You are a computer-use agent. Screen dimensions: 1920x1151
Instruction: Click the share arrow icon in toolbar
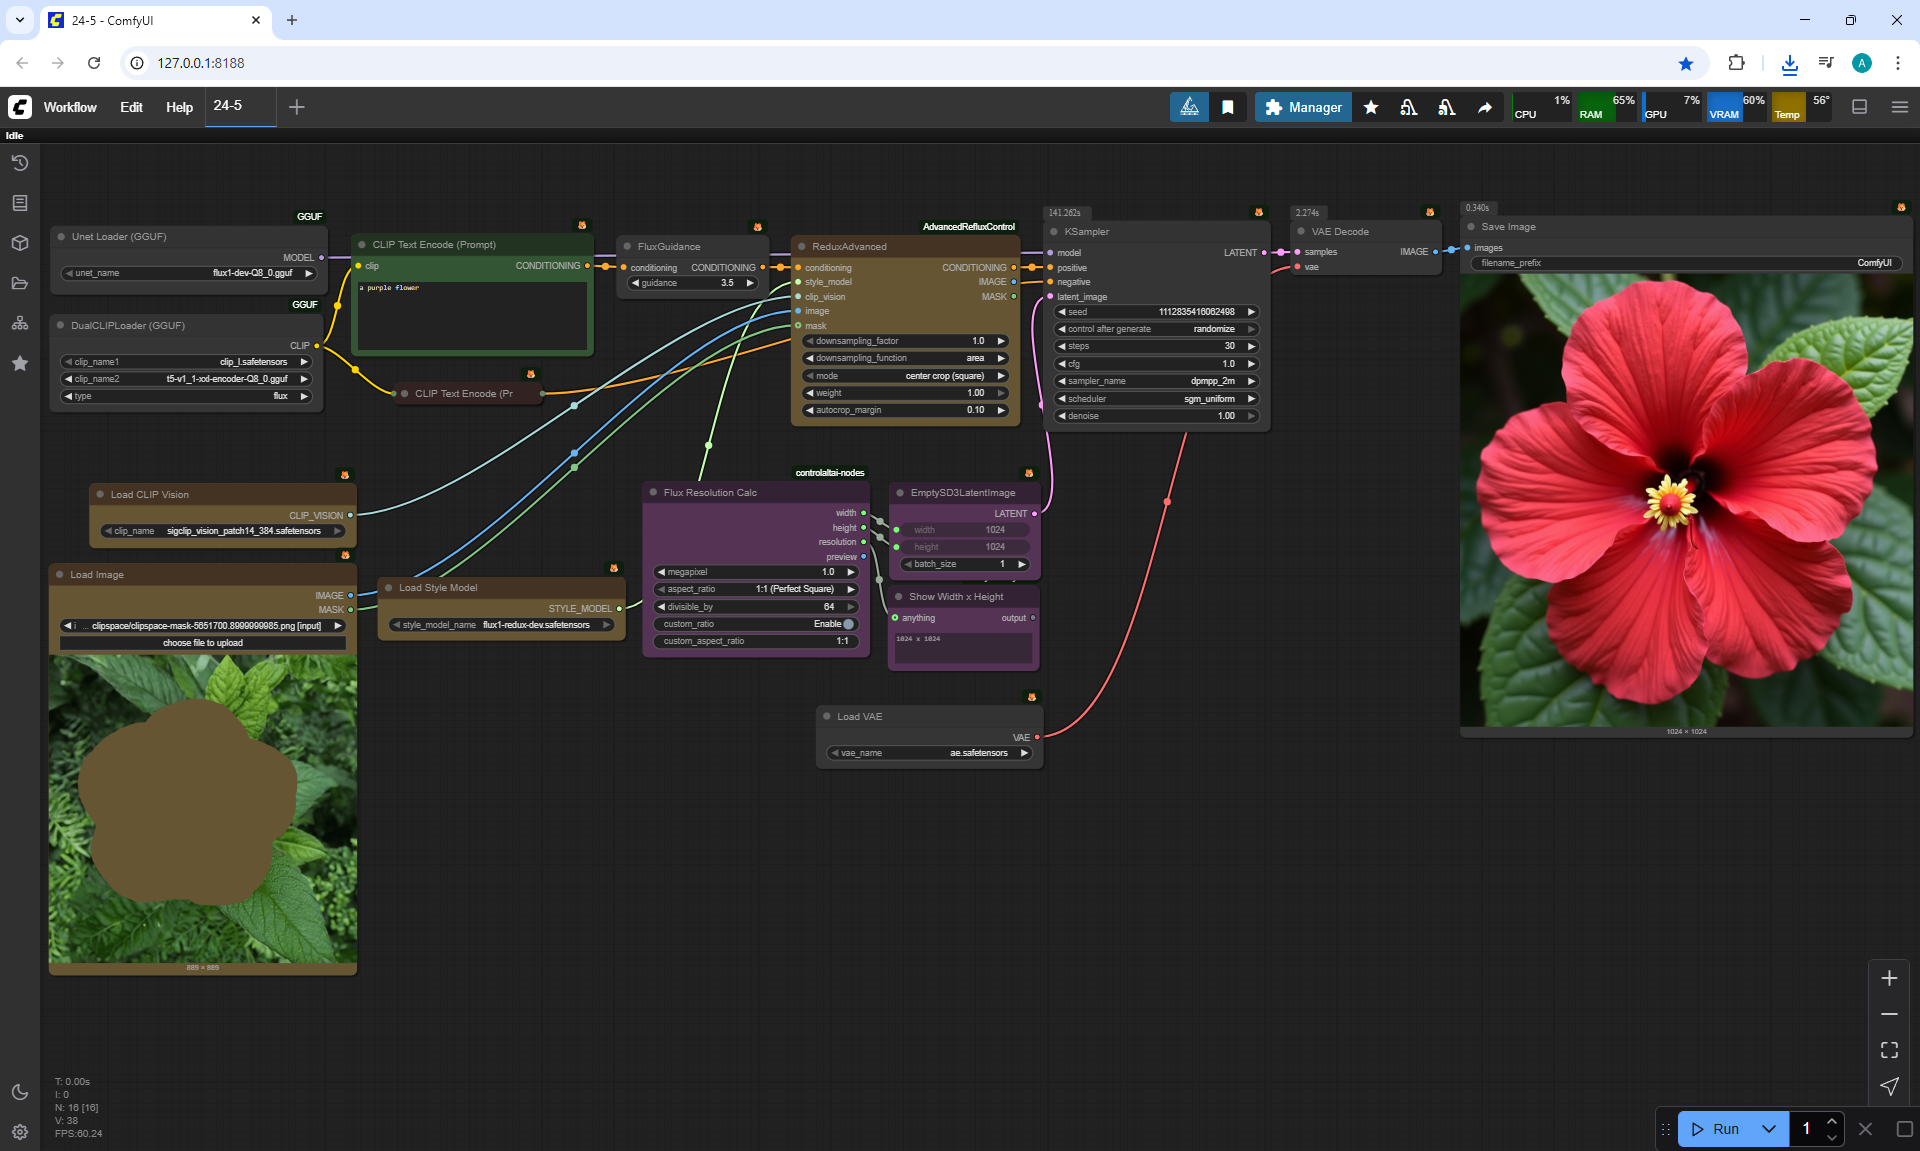tap(1485, 107)
